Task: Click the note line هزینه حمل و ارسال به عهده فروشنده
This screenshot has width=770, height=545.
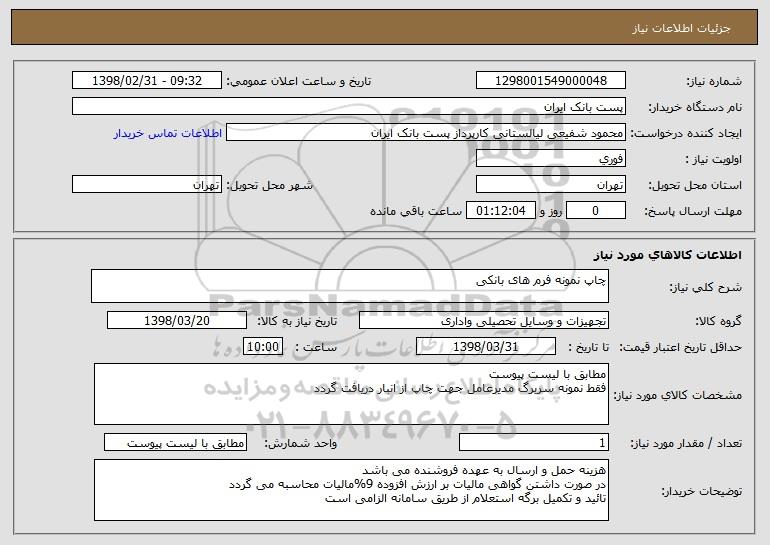Action: tap(484, 470)
